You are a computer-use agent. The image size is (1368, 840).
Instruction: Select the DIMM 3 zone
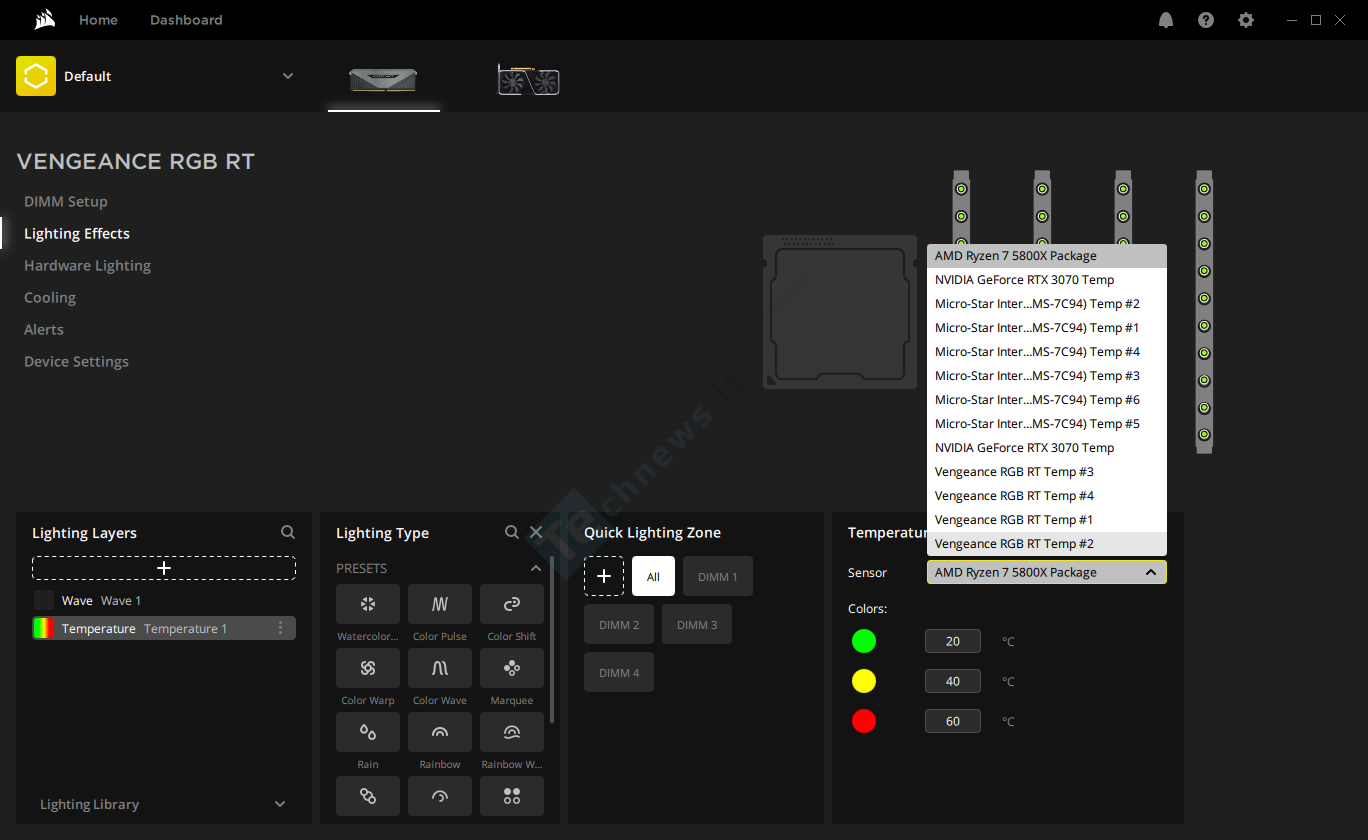click(x=697, y=624)
